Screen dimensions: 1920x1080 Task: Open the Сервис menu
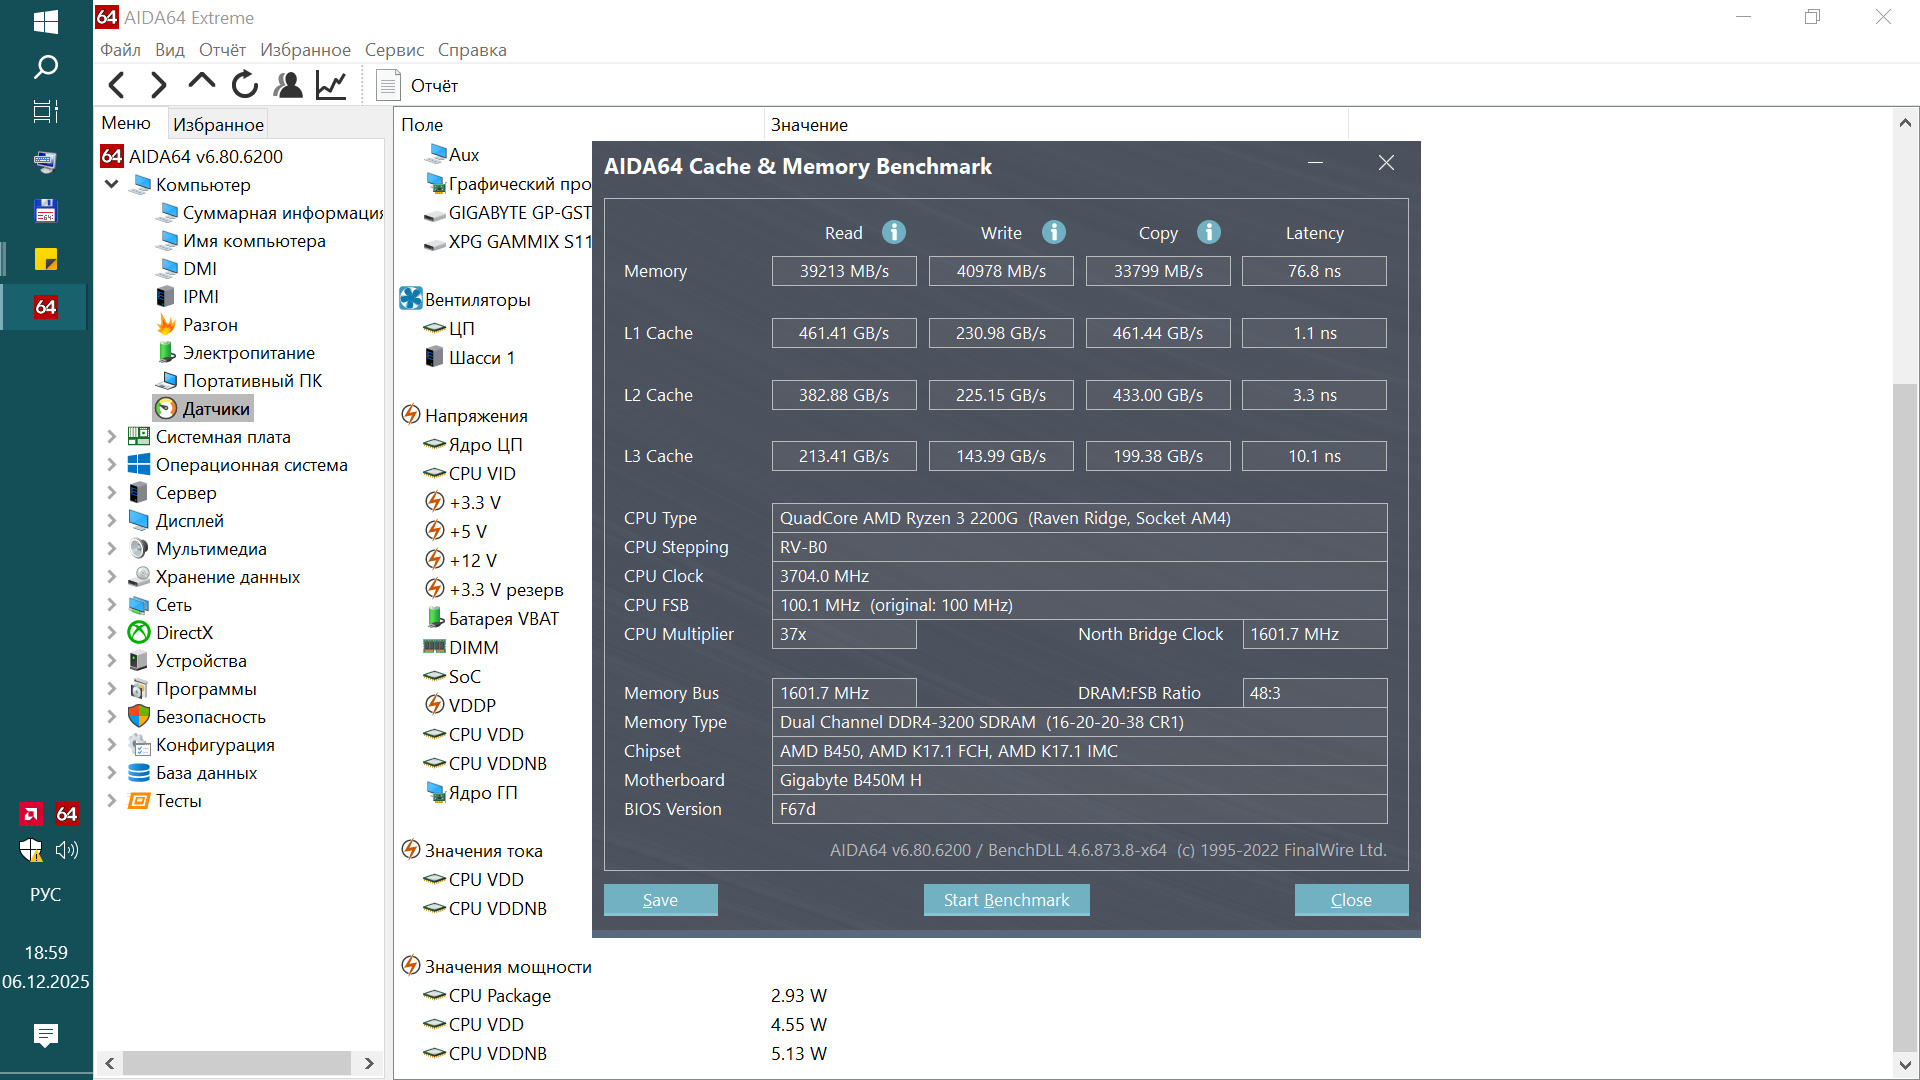pyautogui.click(x=394, y=50)
